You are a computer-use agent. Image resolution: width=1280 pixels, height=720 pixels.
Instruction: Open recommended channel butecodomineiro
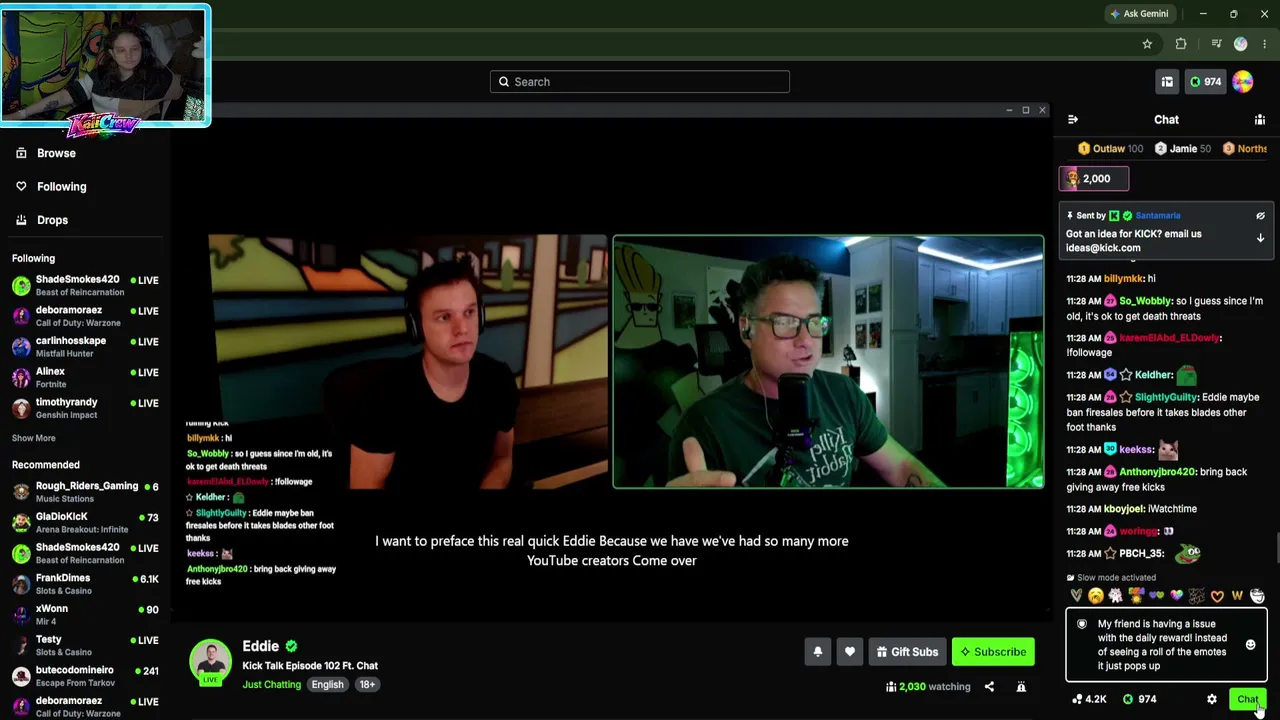(x=85, y=676)
